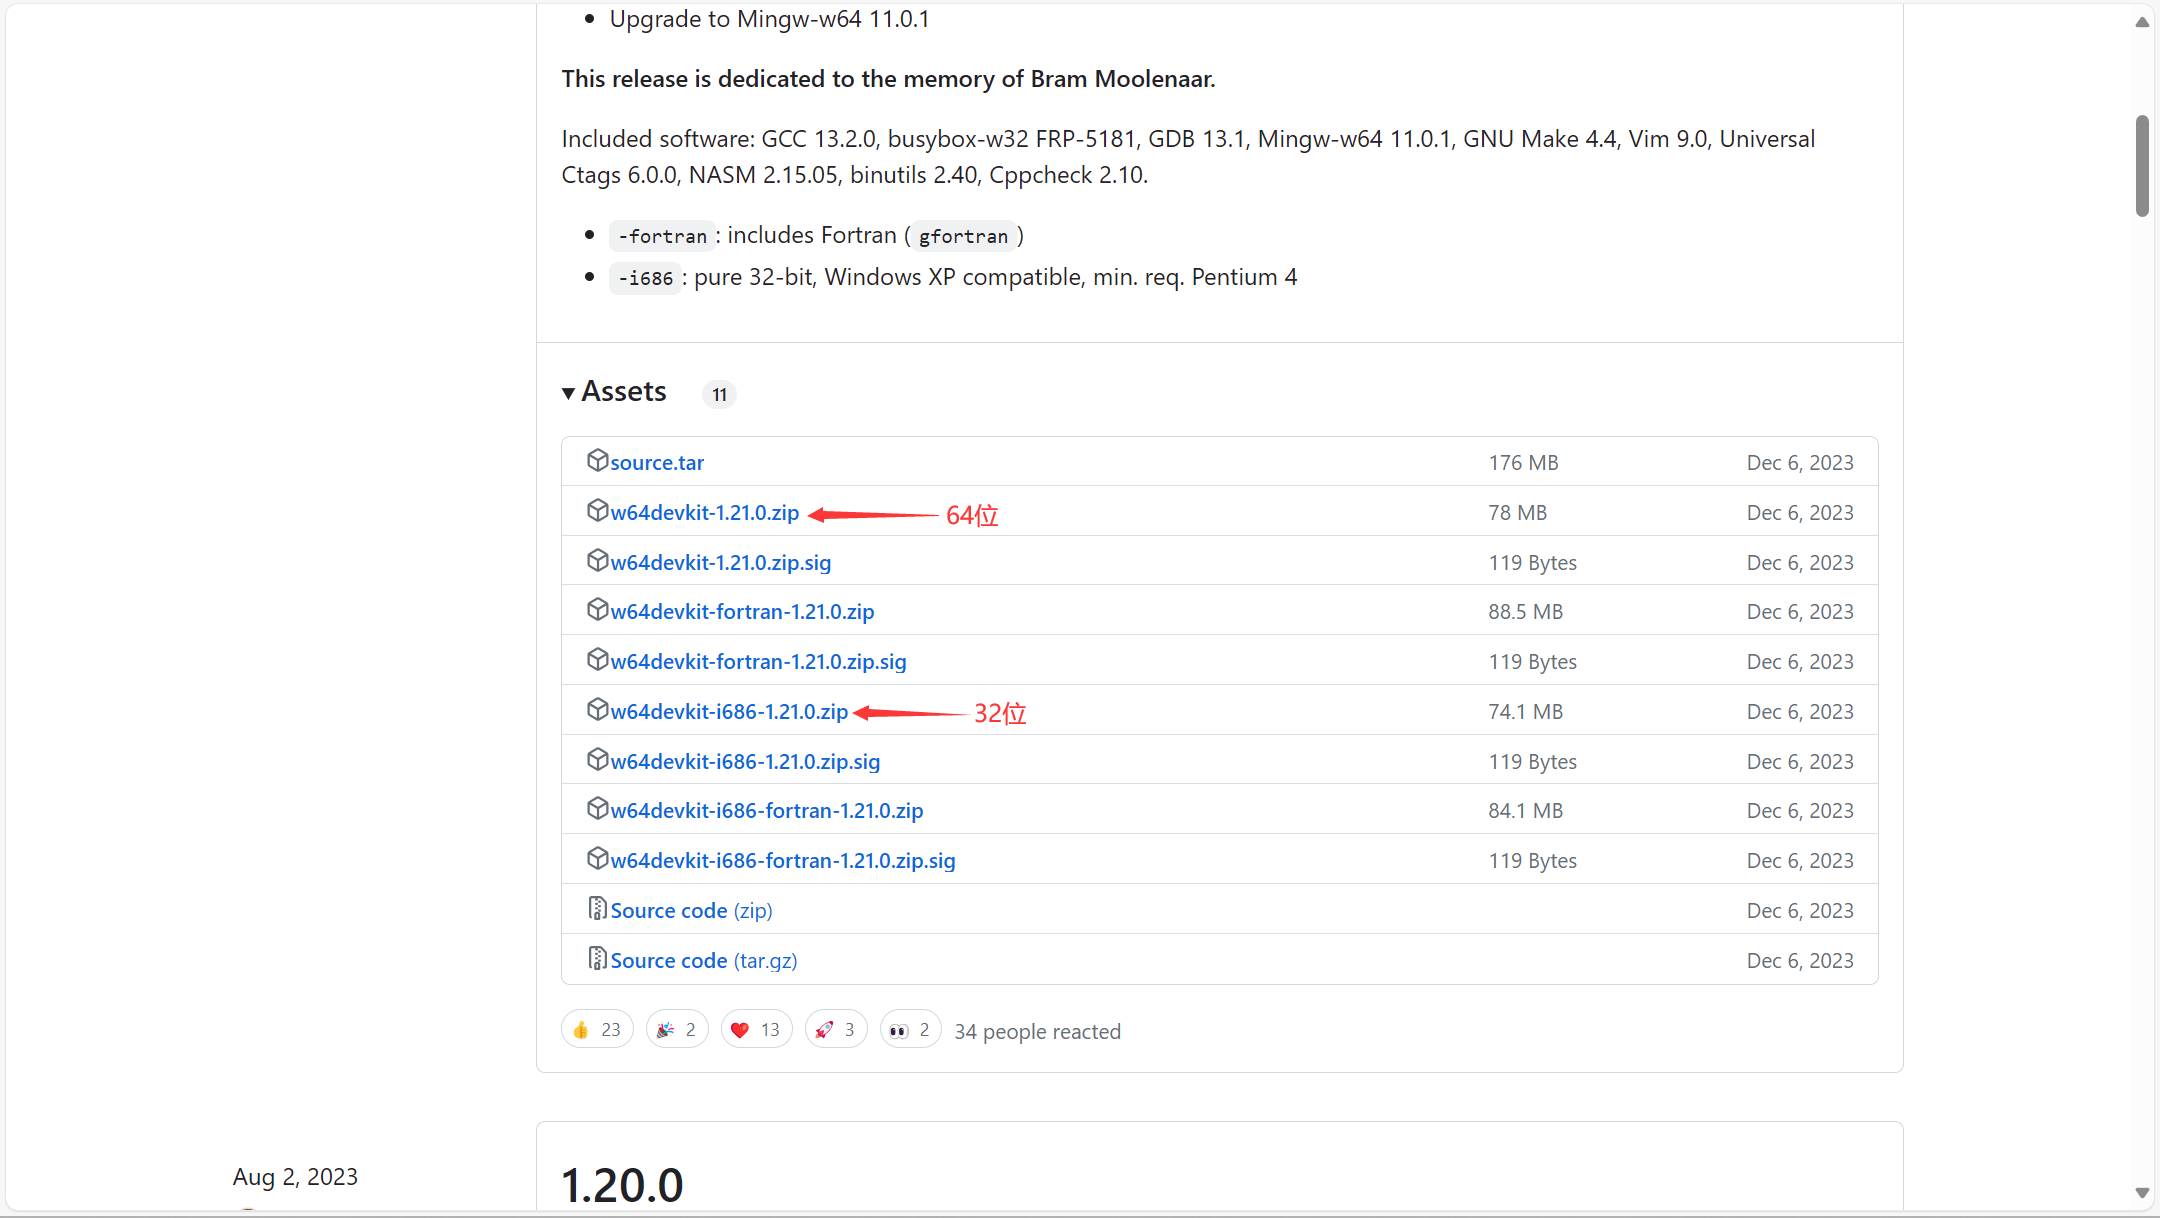Toggle the eyes reaction emoji

pyautogui.click(x=909, y=1029)
